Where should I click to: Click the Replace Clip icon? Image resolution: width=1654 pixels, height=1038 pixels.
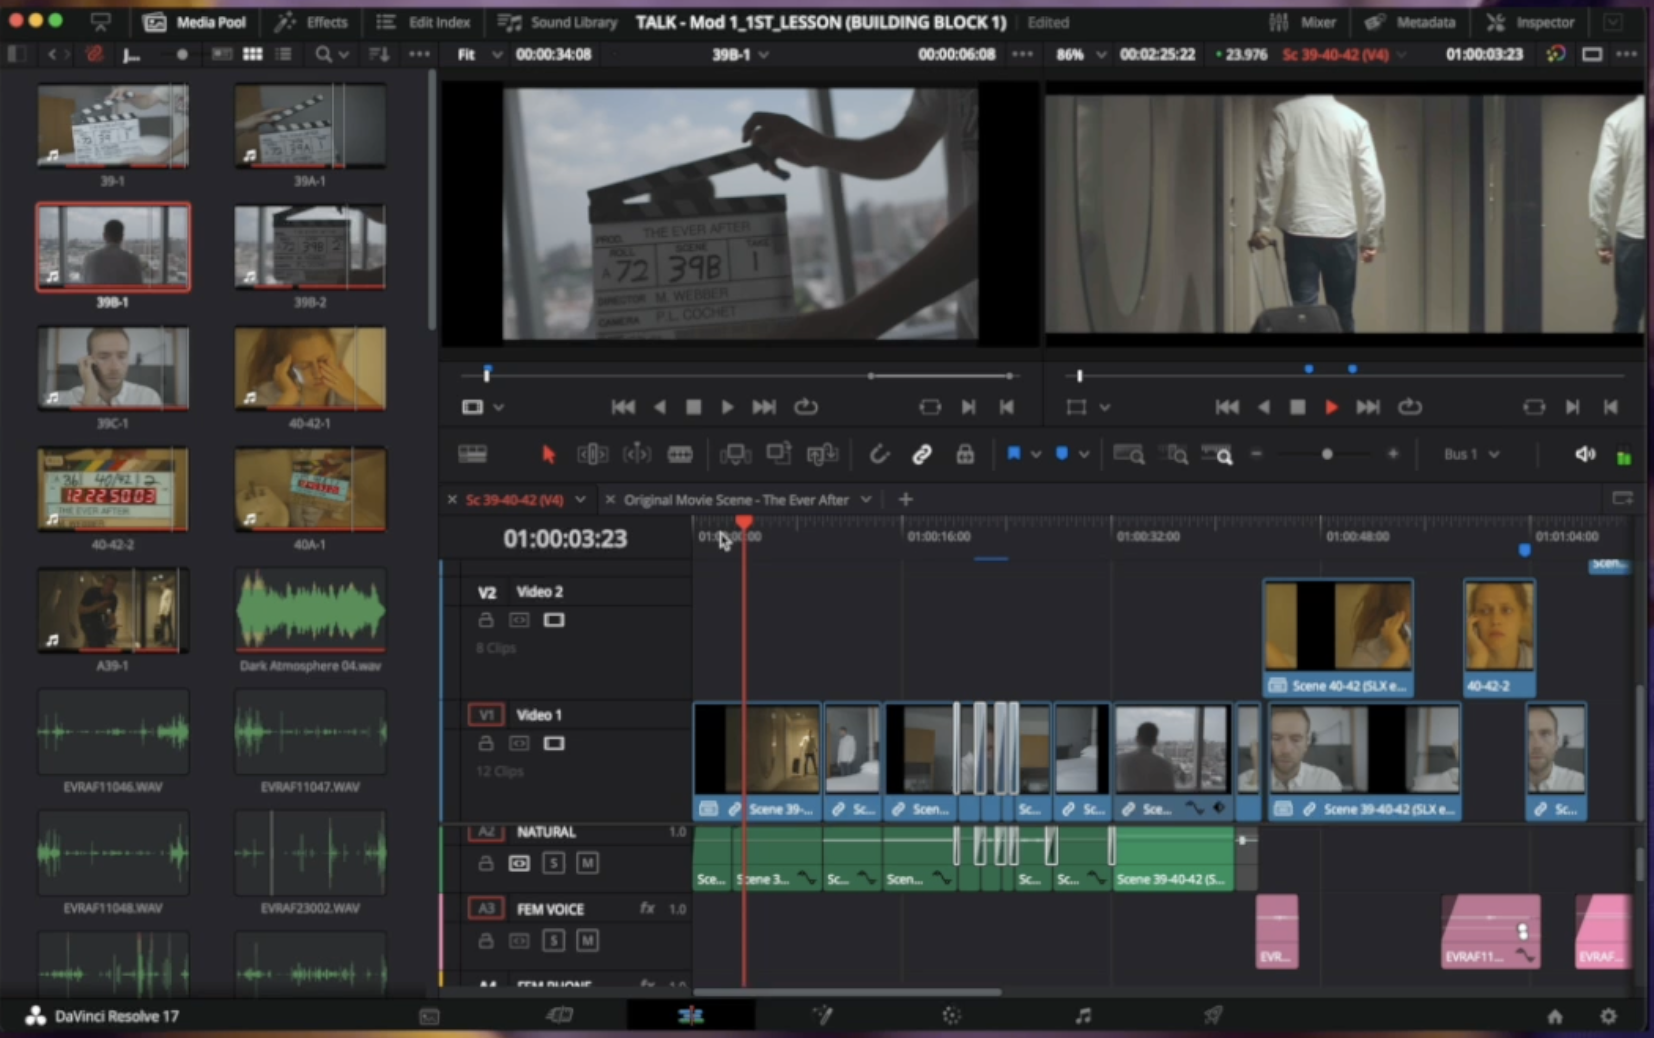(x=822, y=454)
